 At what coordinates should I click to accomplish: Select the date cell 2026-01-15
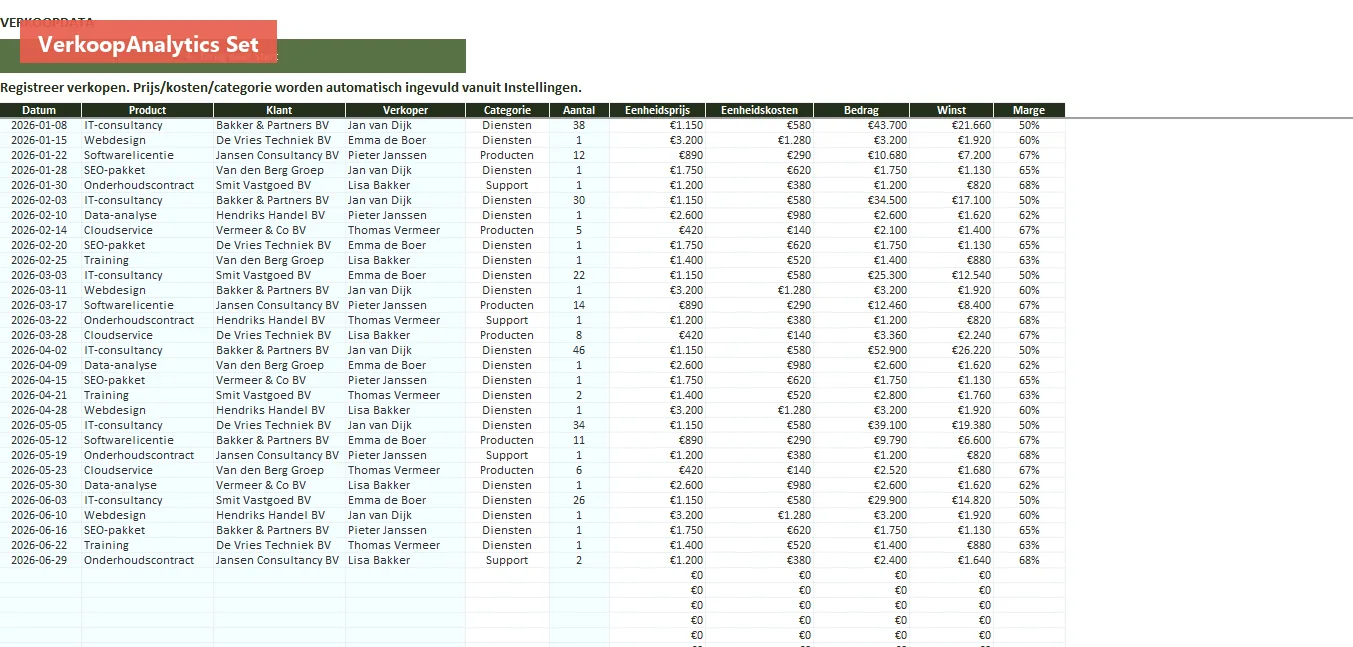pos(39,140)
